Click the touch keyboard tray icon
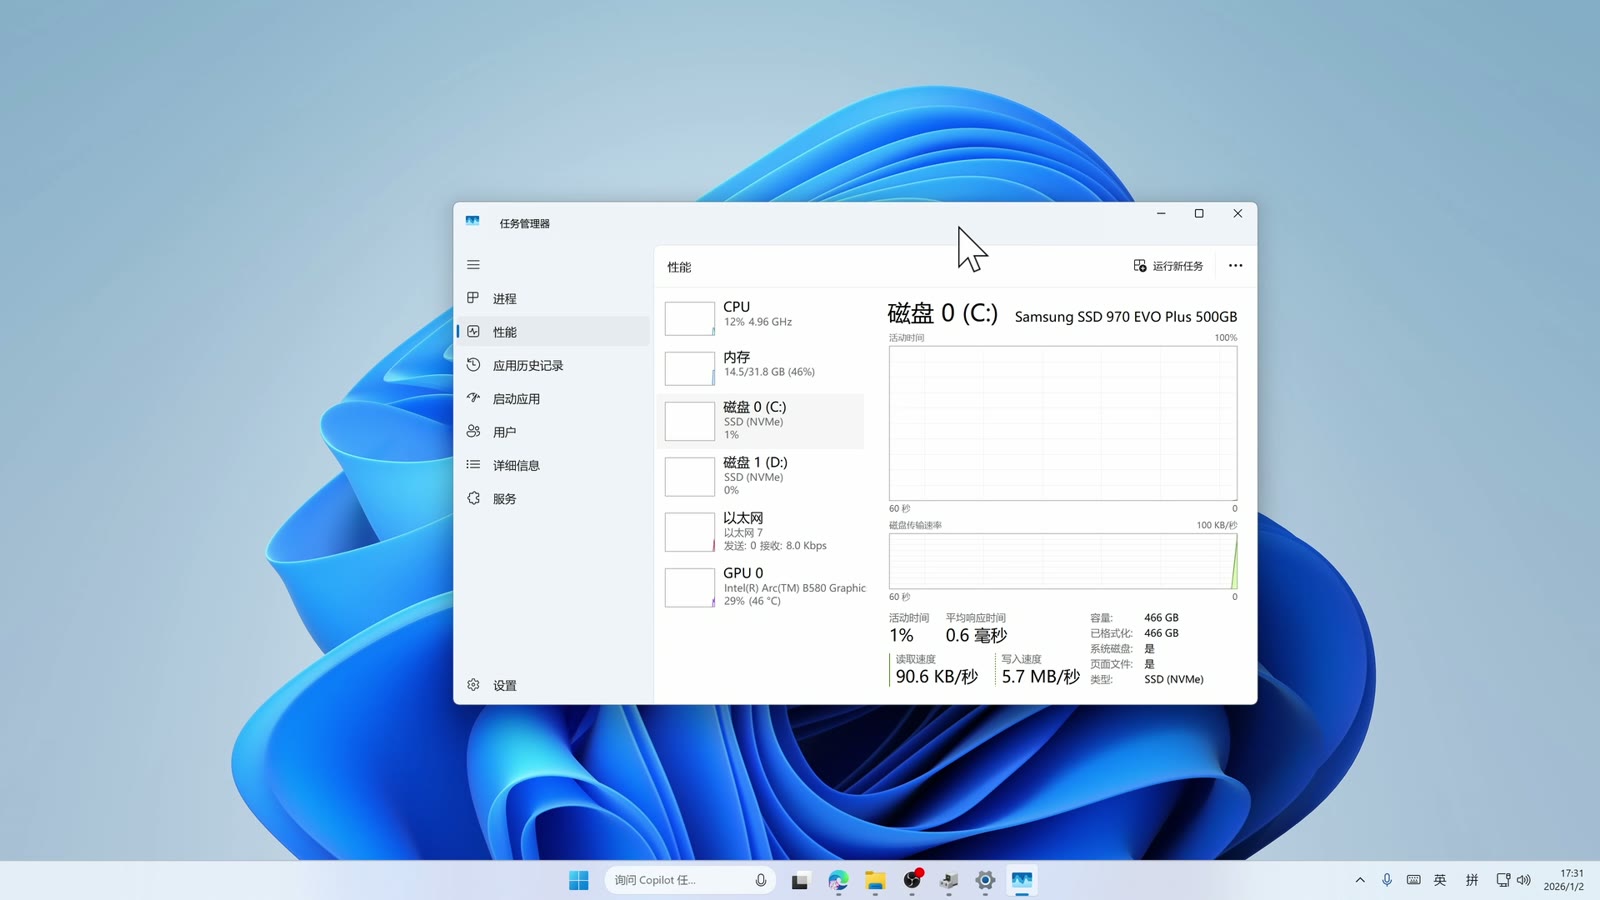Screen dimensions: 1600x900 click(x=1413, y=880)
